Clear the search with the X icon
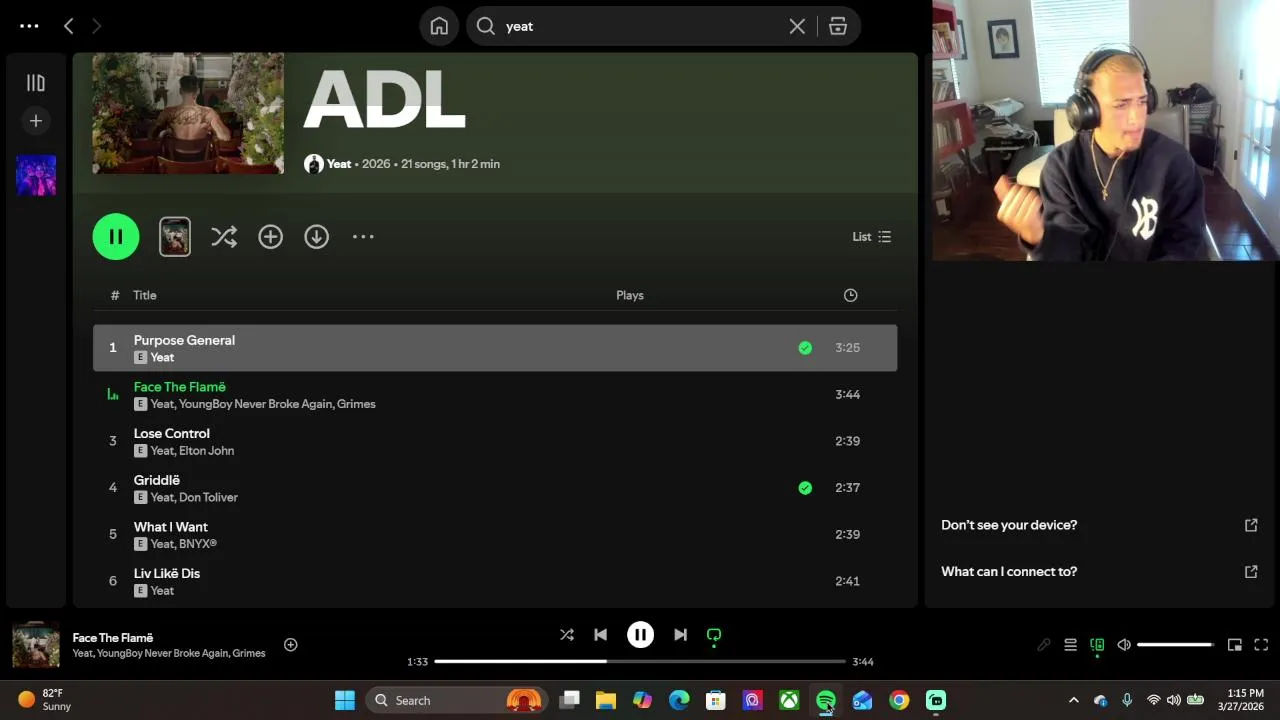The height and width of the screenshot is (720, 1280). pos(797,26)
